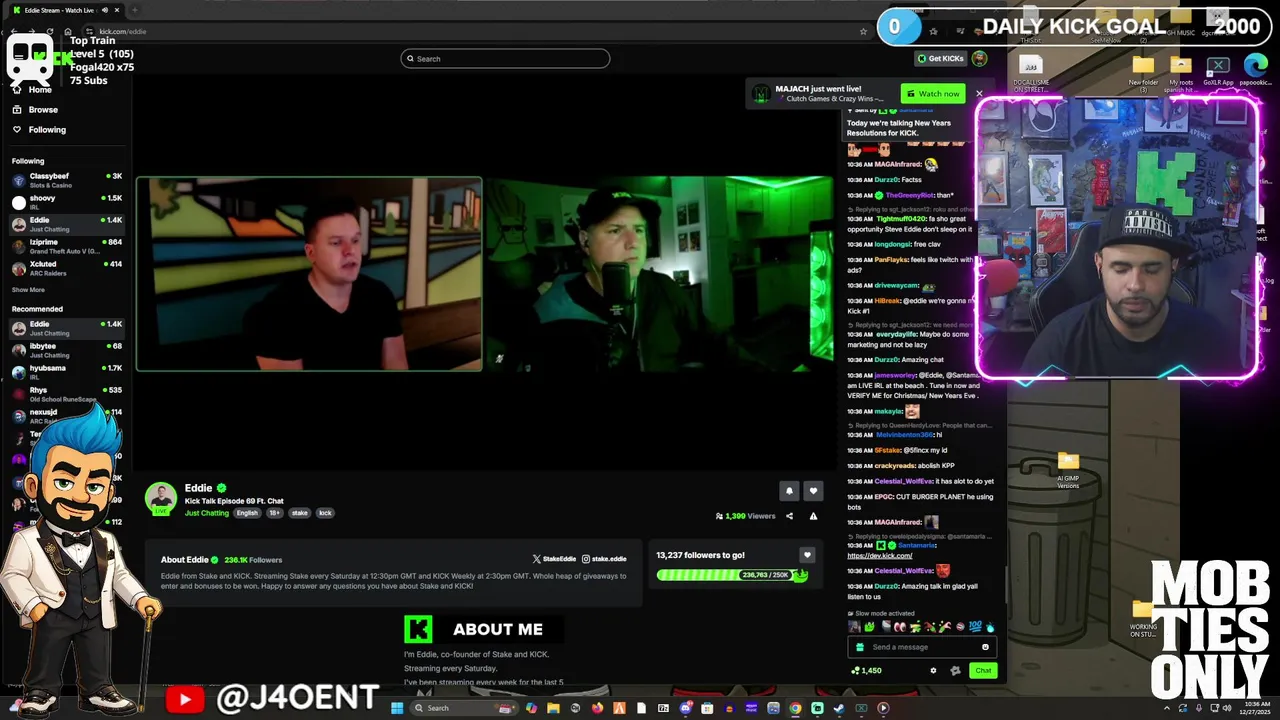Click the Windows Start button
1280x720 pixels.
click(397, 708)
